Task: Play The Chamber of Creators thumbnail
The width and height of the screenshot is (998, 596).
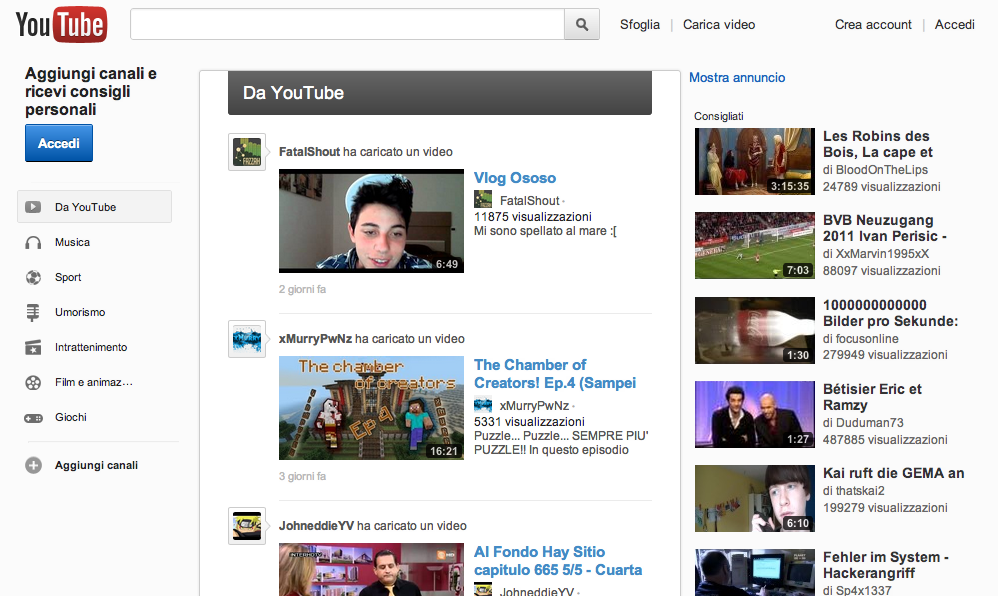Action: 371,408
